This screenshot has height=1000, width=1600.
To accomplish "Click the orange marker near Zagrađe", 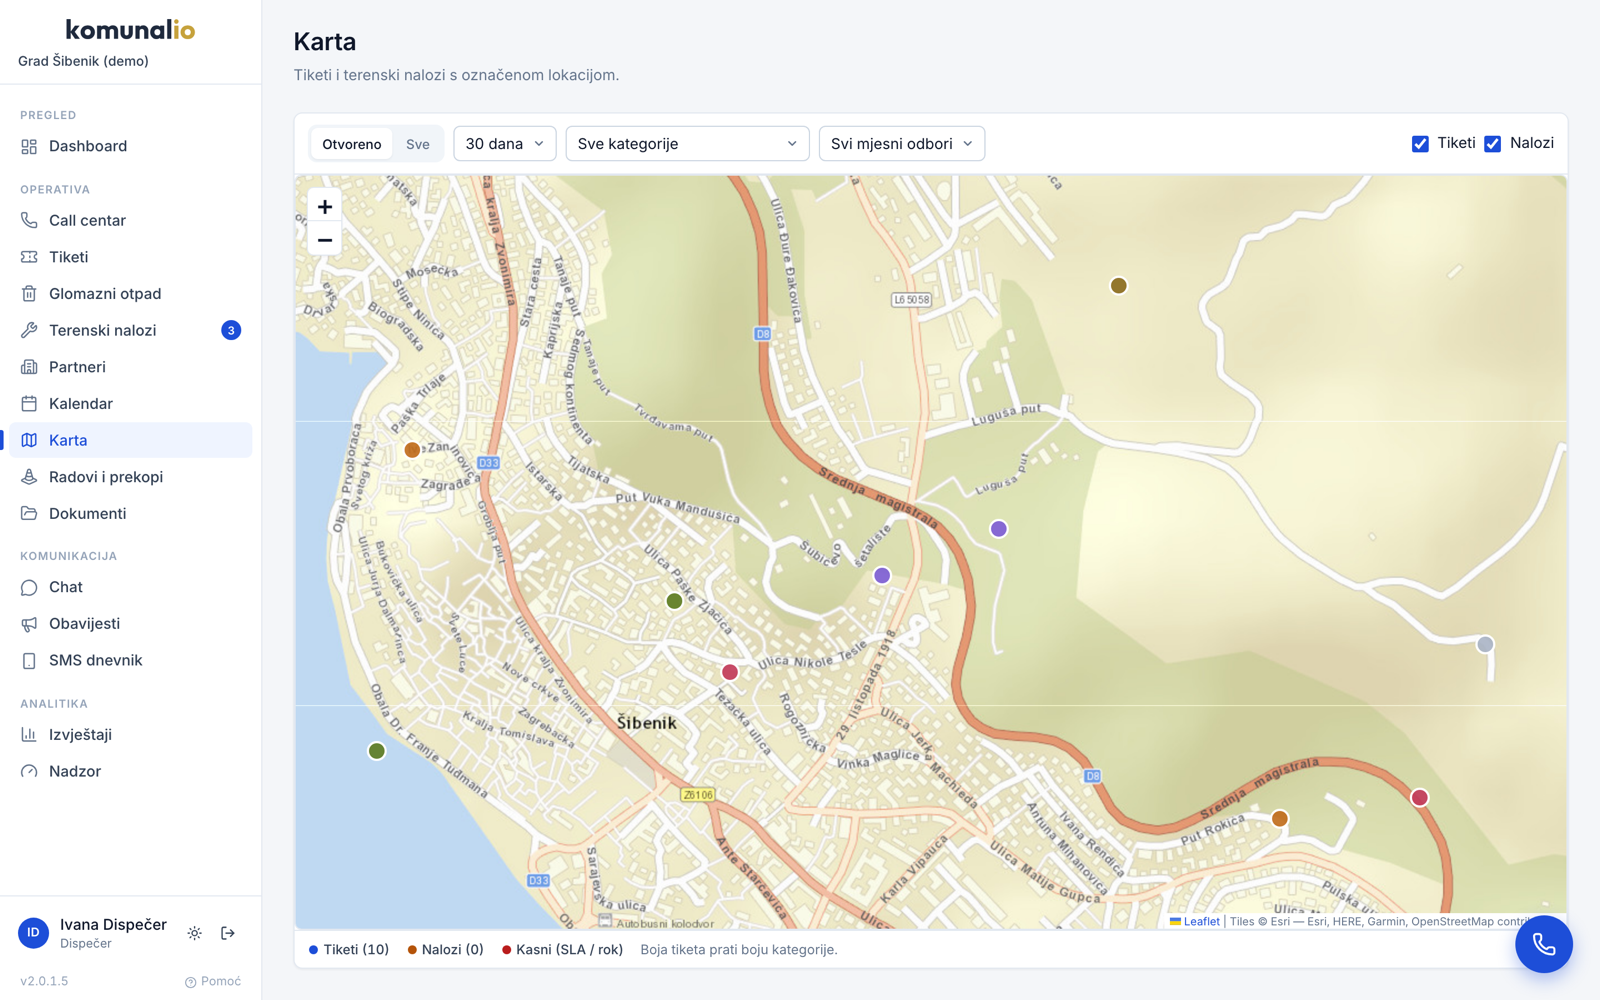I will 412,450.
